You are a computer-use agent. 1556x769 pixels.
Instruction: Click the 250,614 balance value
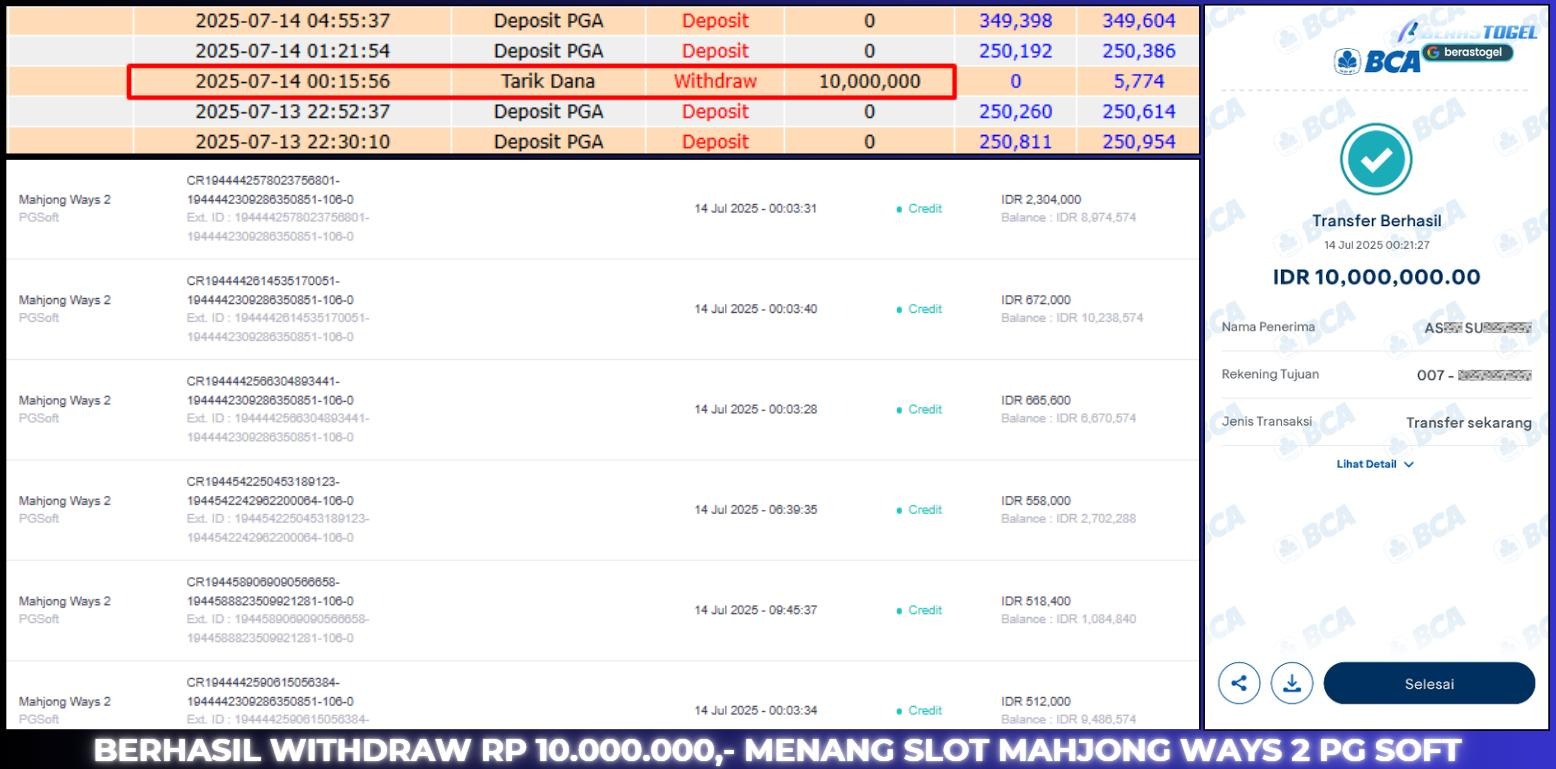pos(1139,111)
